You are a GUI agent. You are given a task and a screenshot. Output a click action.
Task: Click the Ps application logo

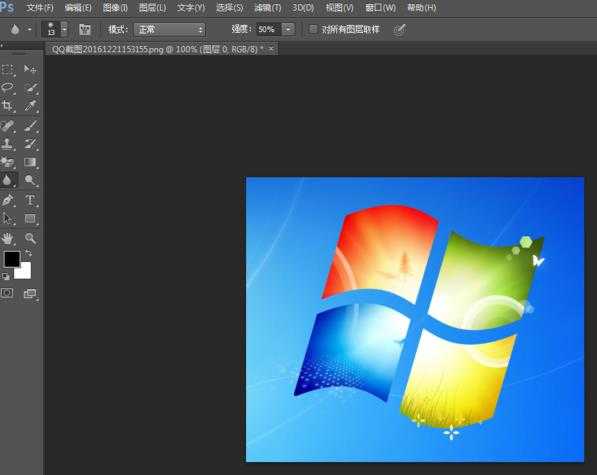7,7
